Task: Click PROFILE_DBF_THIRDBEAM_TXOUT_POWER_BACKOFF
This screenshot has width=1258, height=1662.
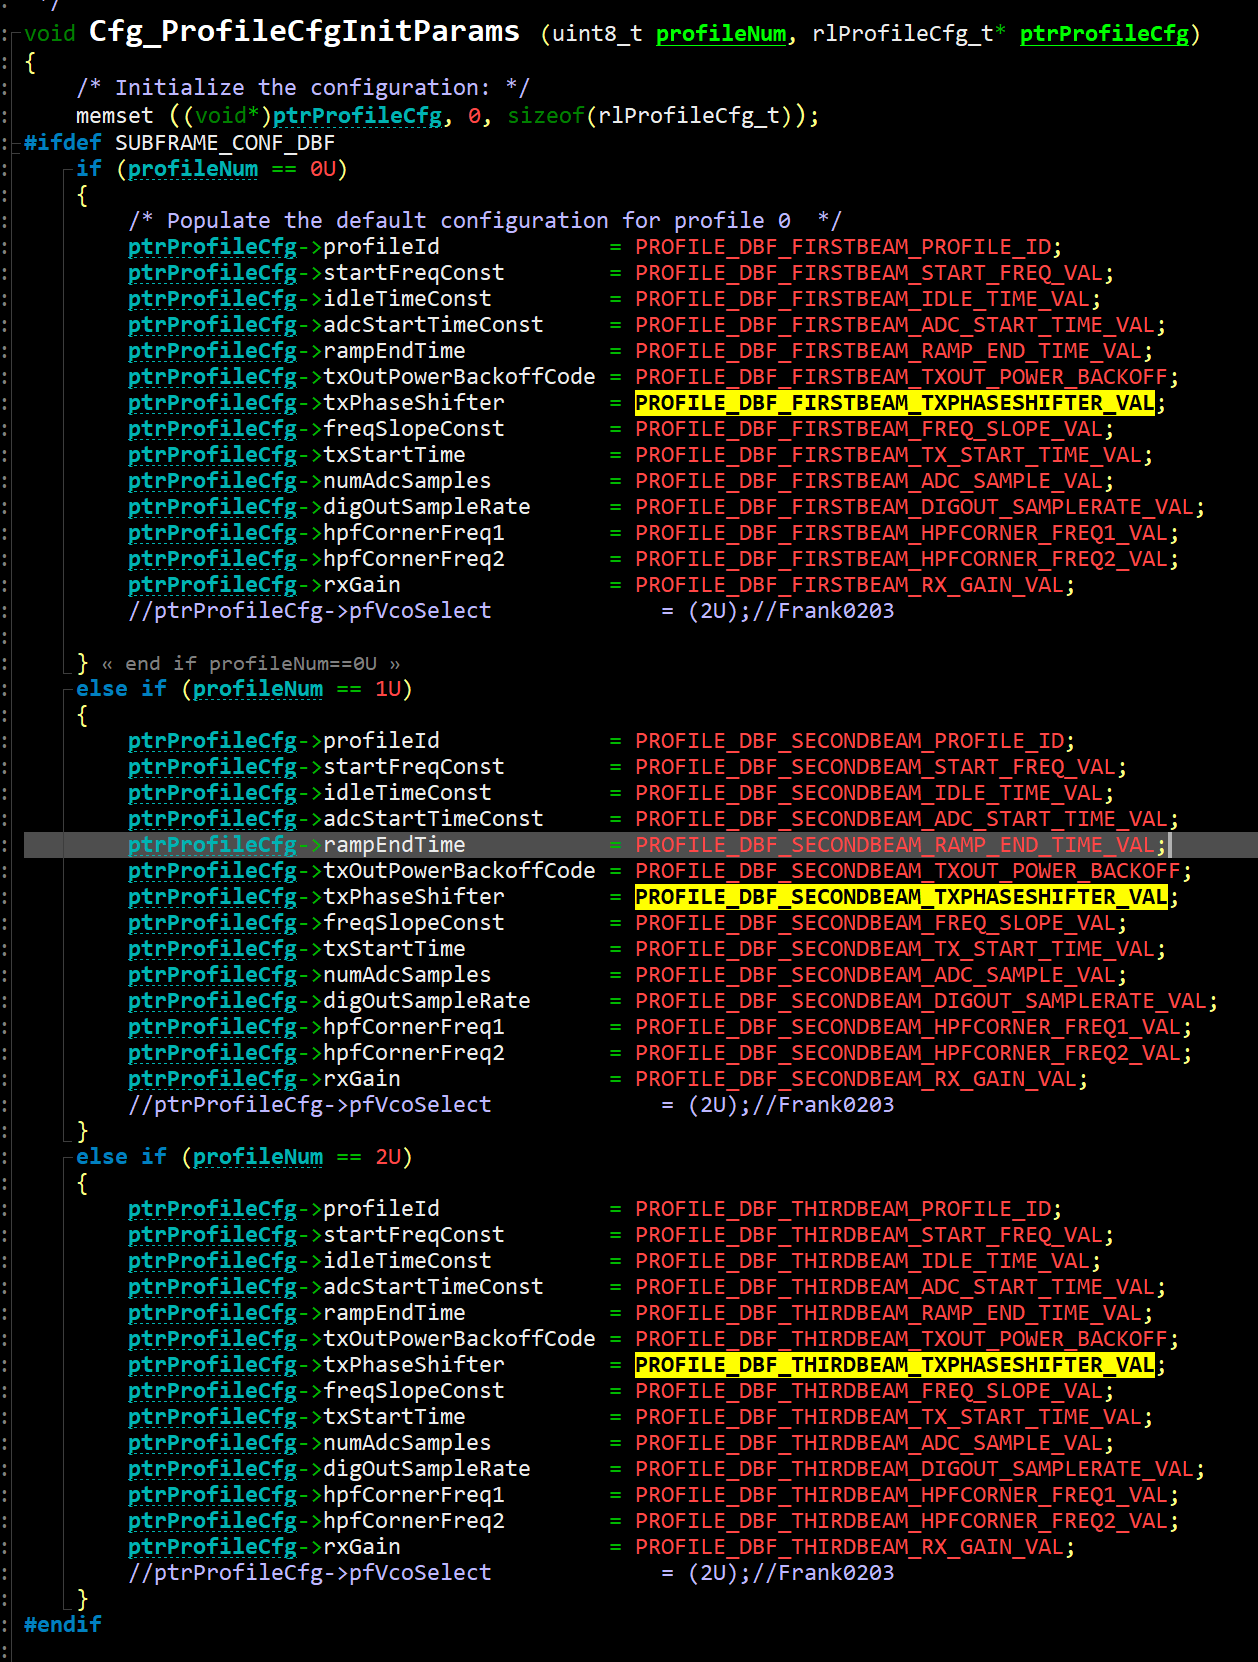Action: (902, 1339)
